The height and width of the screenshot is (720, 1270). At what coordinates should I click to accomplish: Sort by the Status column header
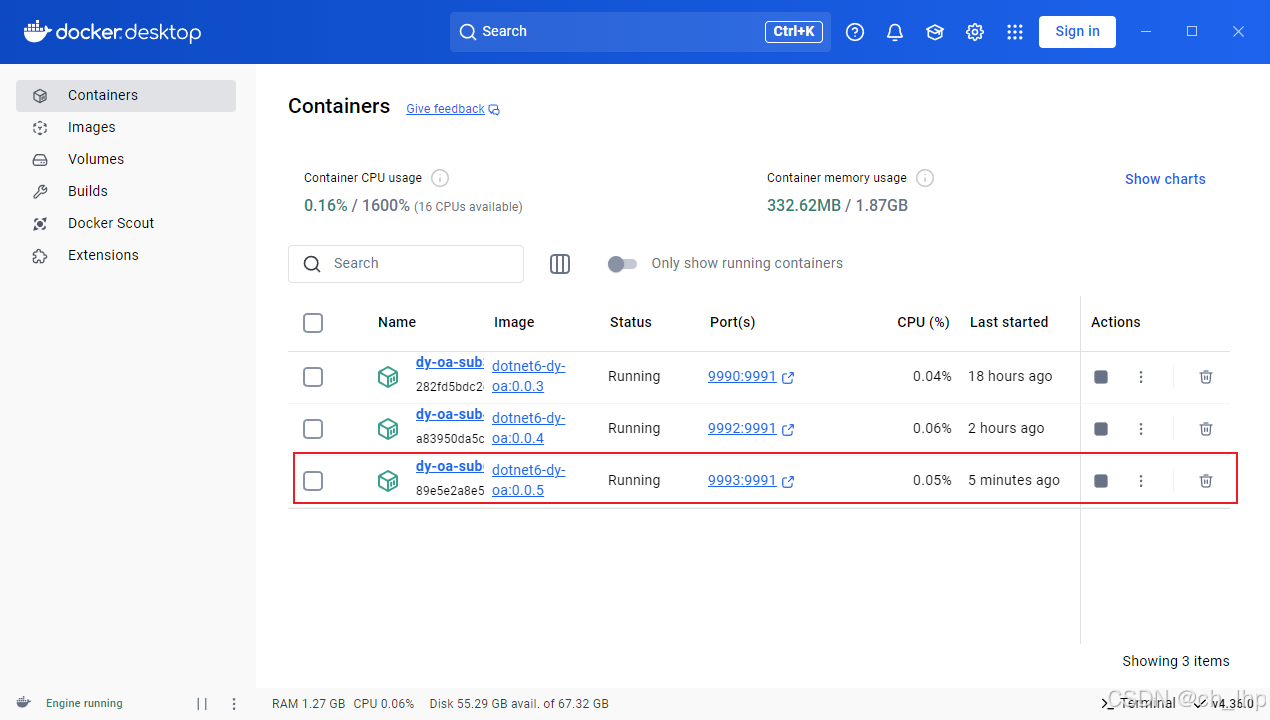pos(630,323)
